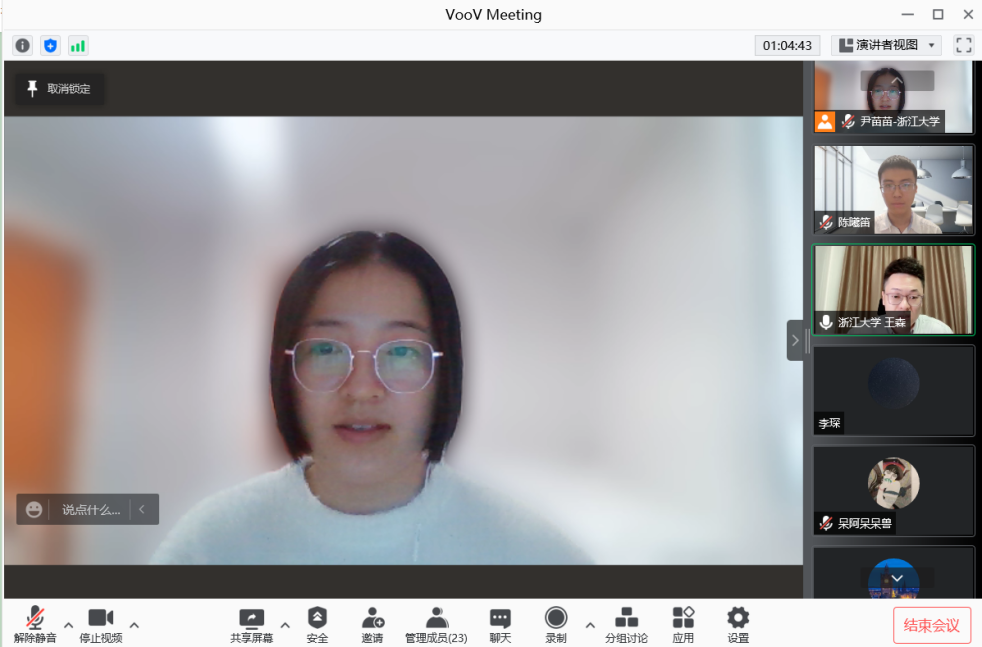Expand video options arrow beside 停止视频
This screenshot has width=982, height=647.
[134, 625]
